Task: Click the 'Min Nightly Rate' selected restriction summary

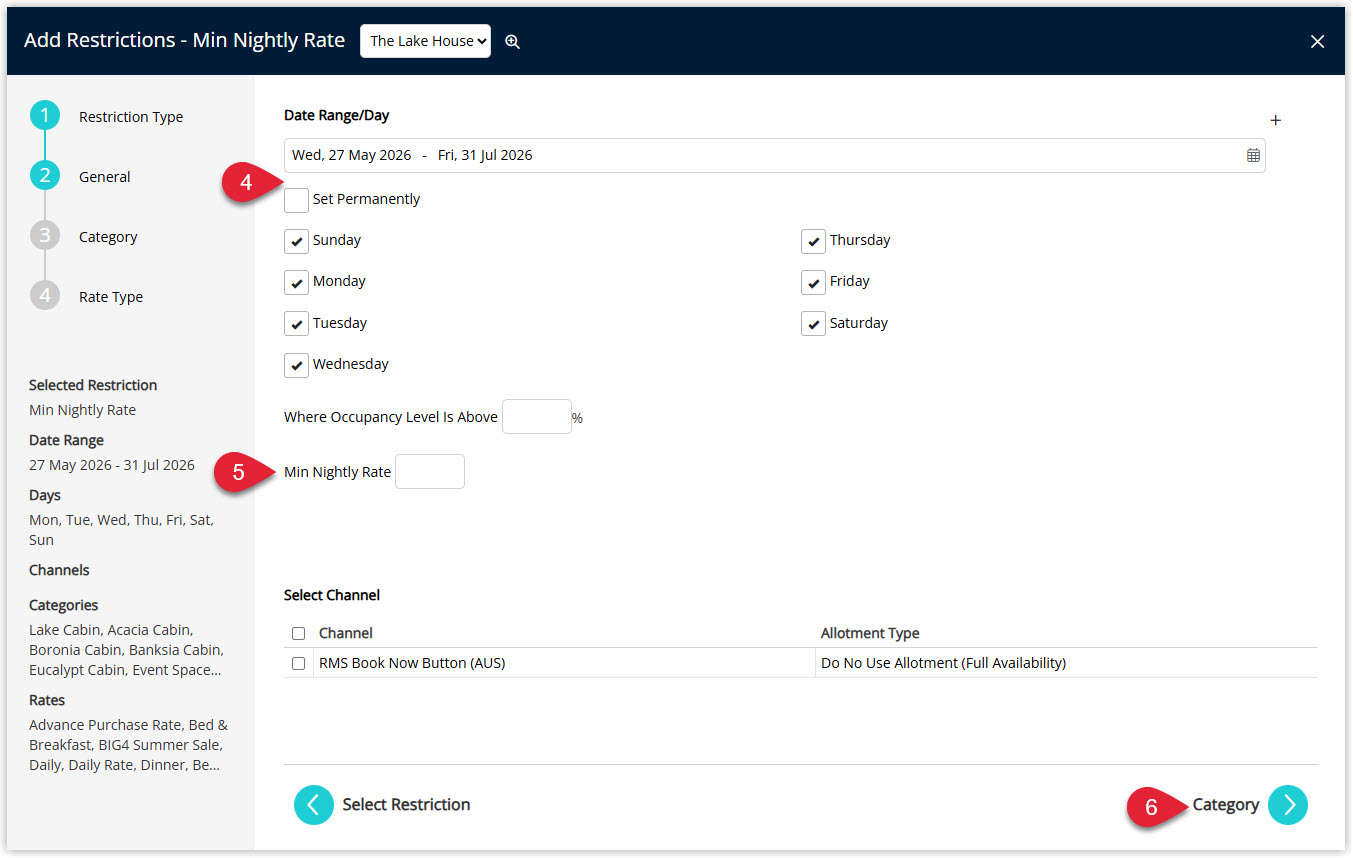Action: click(x=82, y=410)
